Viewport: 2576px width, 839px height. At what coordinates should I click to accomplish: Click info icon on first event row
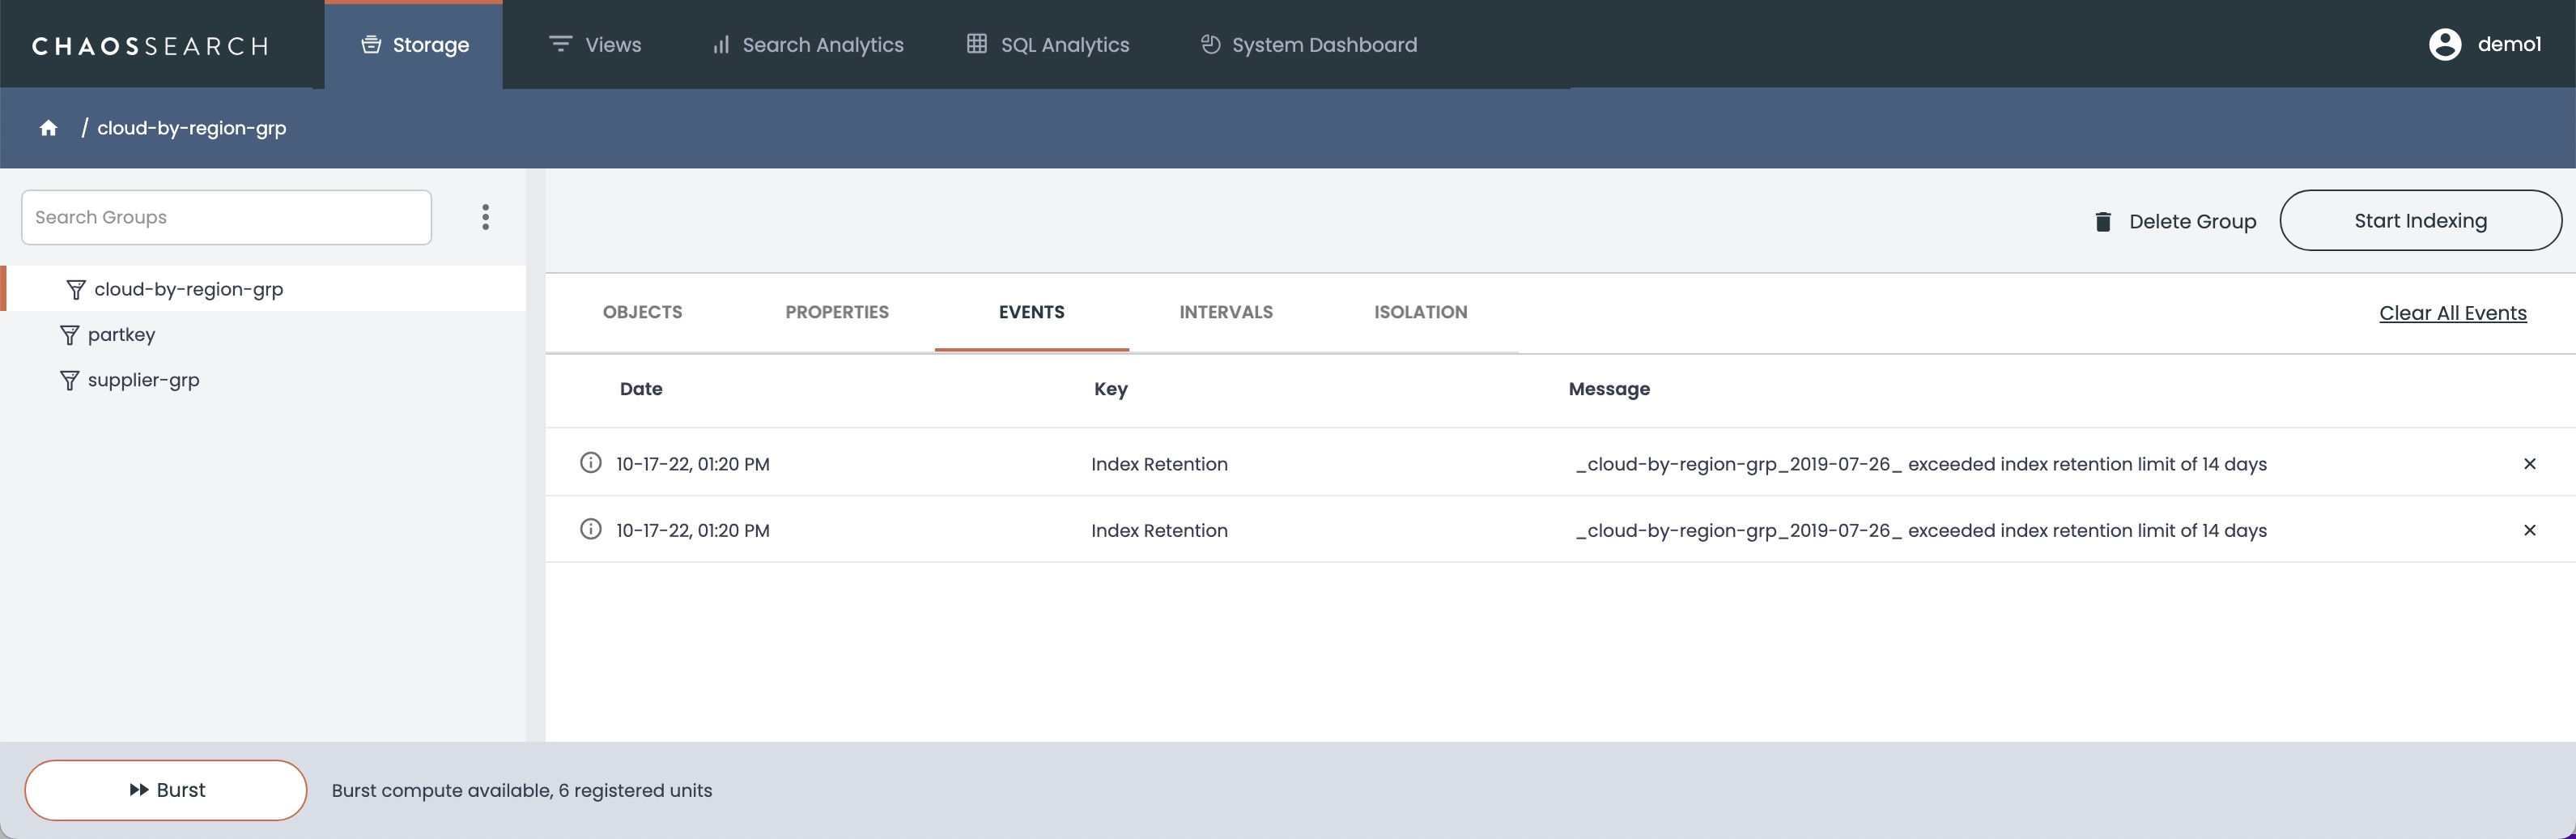tap(591, 462)
